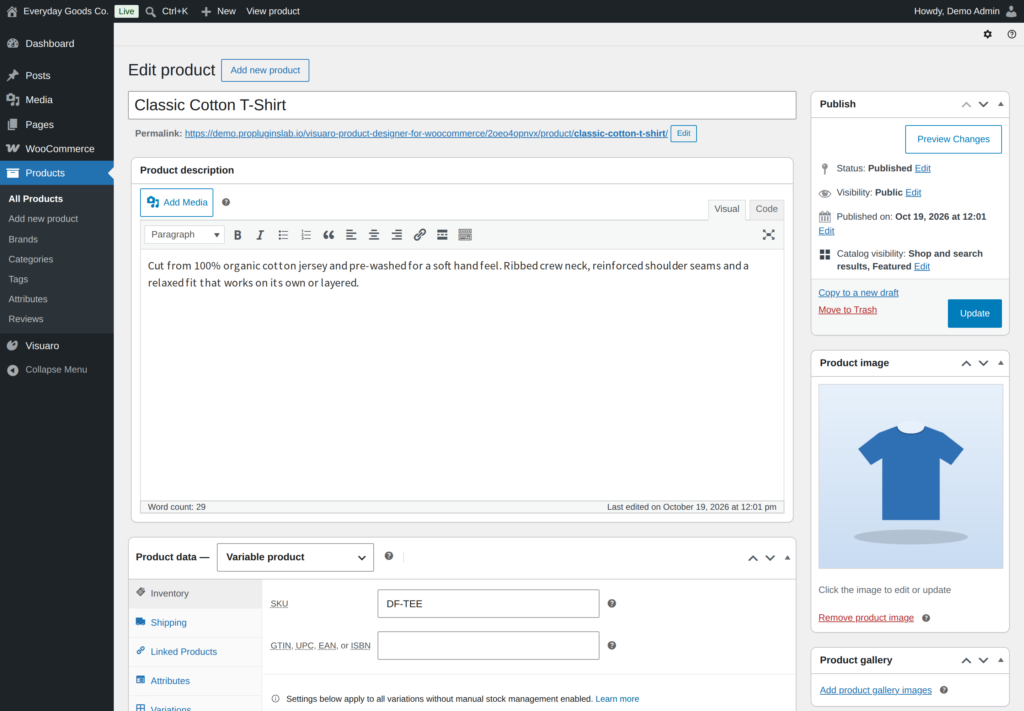Click the SKU input field
Image resolution: width=1024 pixels, height=711 pixels.
click(488, 603)
